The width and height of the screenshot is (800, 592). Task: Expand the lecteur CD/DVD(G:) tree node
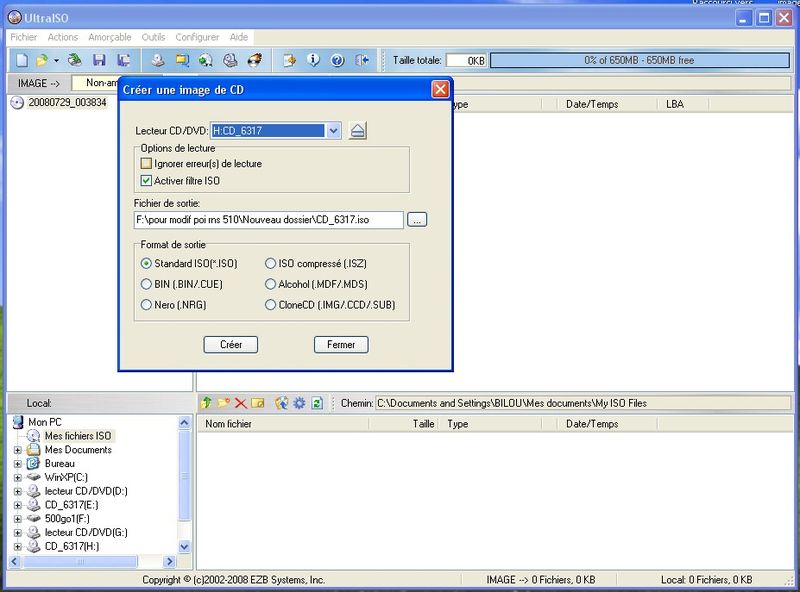click(18, 533)
